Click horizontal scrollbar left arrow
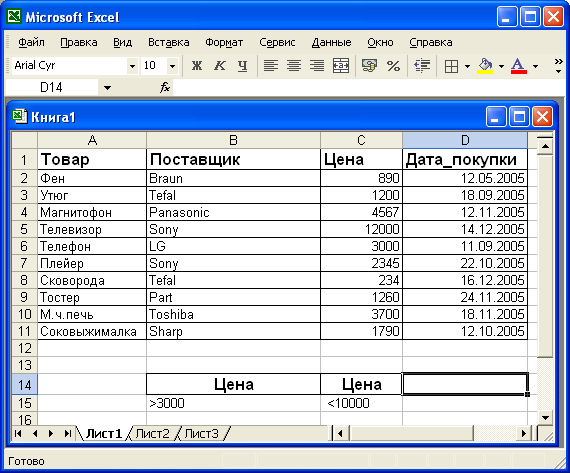Image resolution: width=570 pixels, height=473 pixels. click(x=341, y=433)
